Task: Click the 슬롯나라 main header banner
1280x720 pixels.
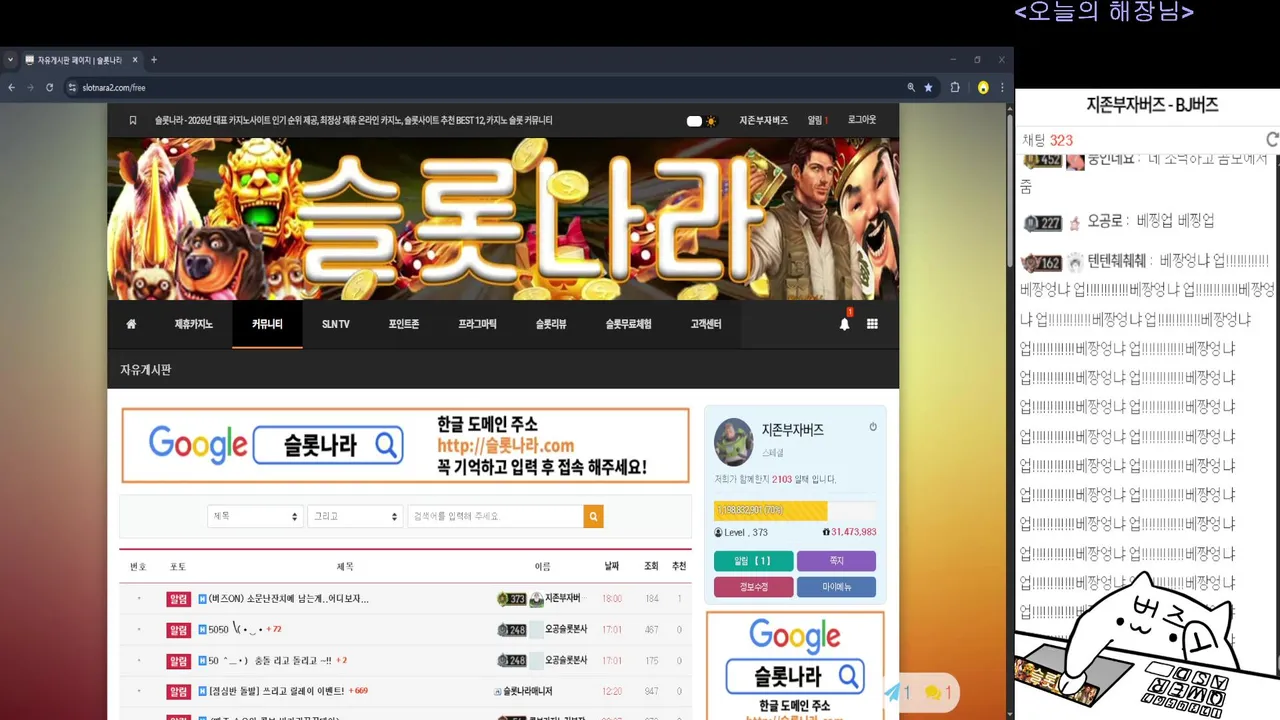Action: click(503, 219)
